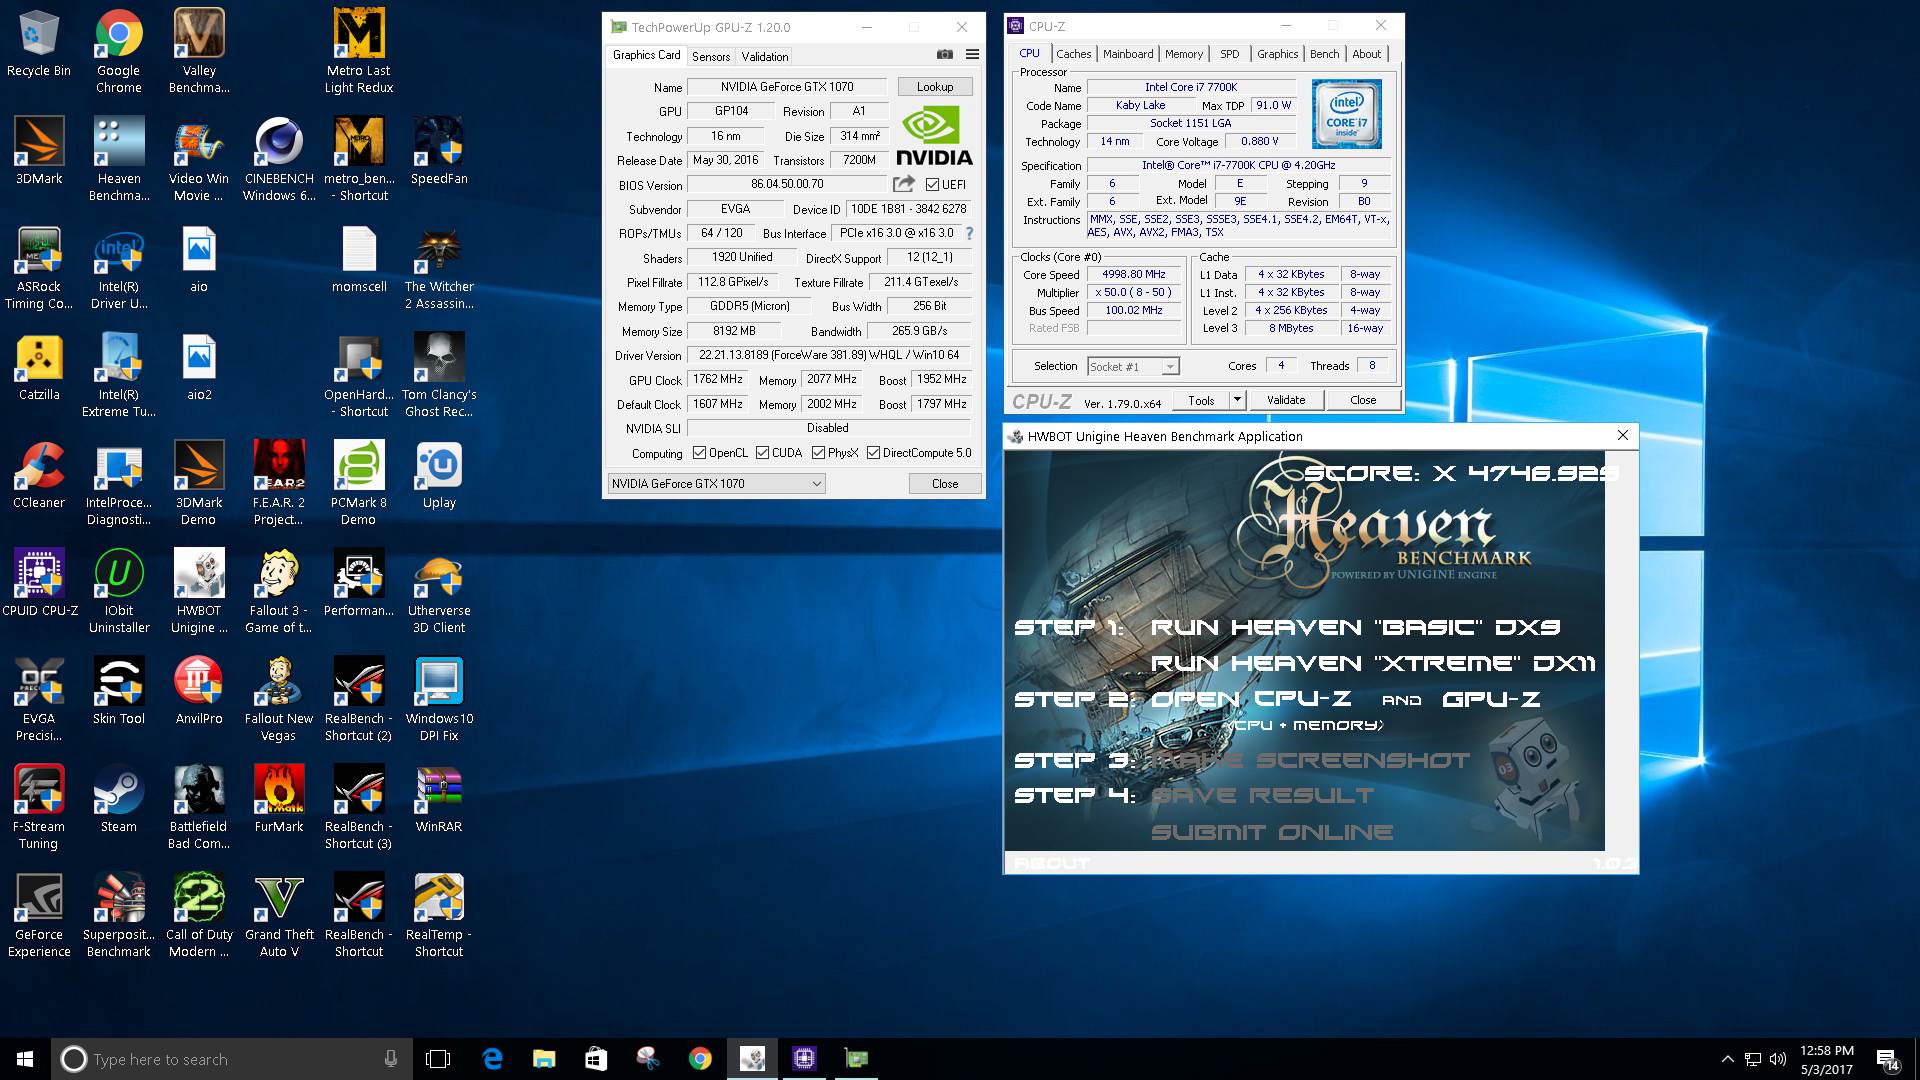The width and height of the screenshot is (1920, 1080).
Task: Toggle the CUDA checkbox
Action: 763,453
